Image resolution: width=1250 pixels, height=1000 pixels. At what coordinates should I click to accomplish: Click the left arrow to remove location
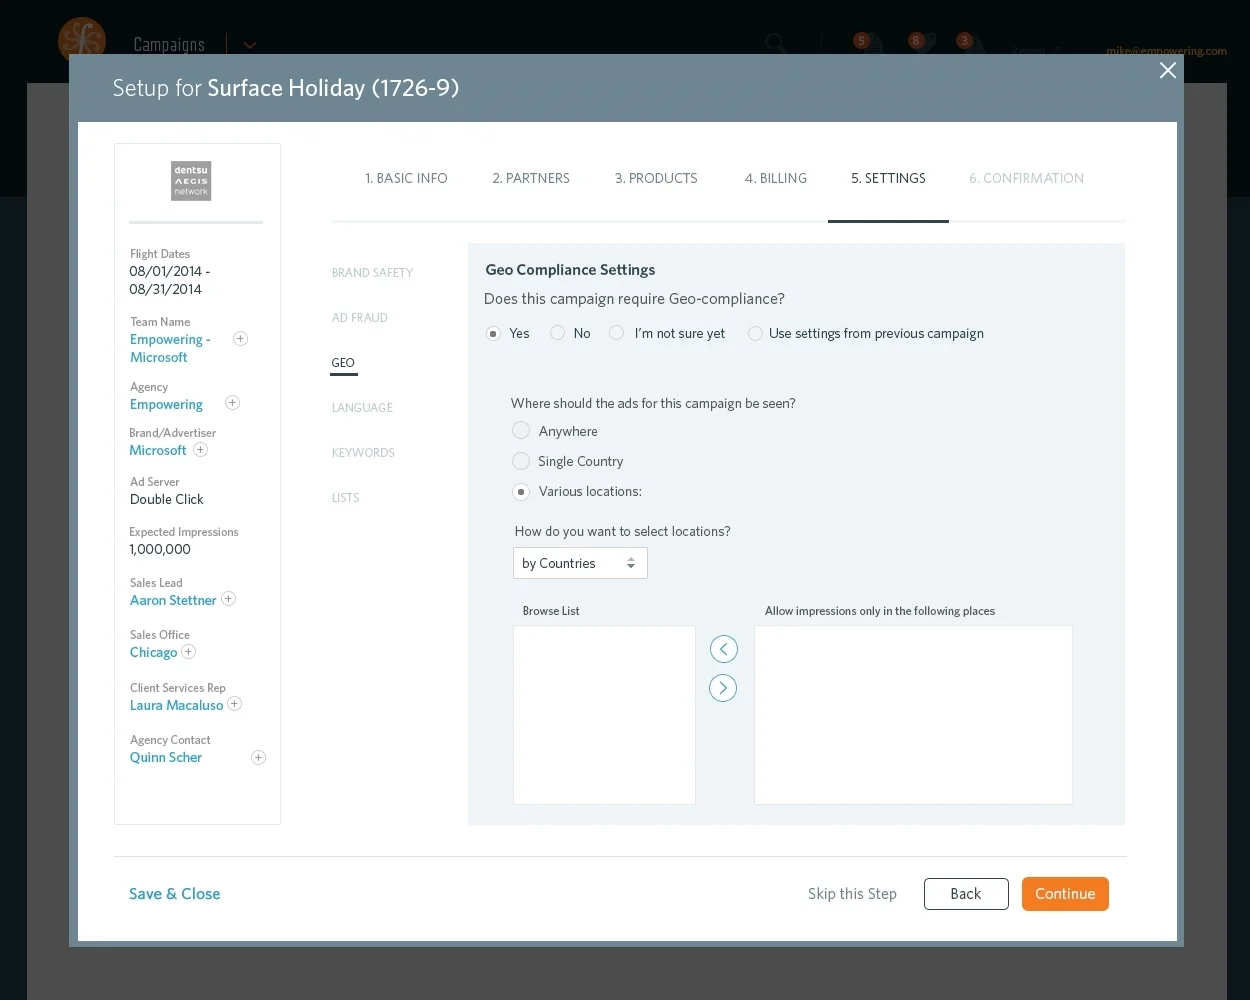(723, 649)
